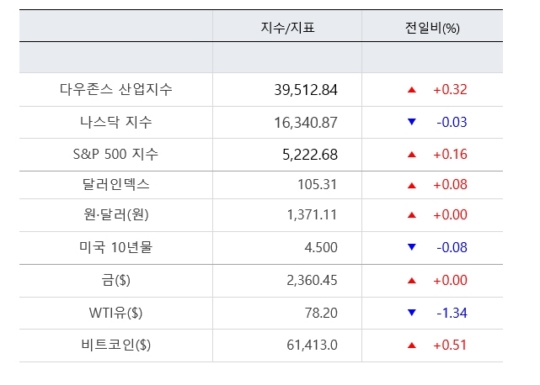The height and width of the screenshot is (385, 540).
Task: Click the 전일비(%) column header
Action: (x=432, y=28)
